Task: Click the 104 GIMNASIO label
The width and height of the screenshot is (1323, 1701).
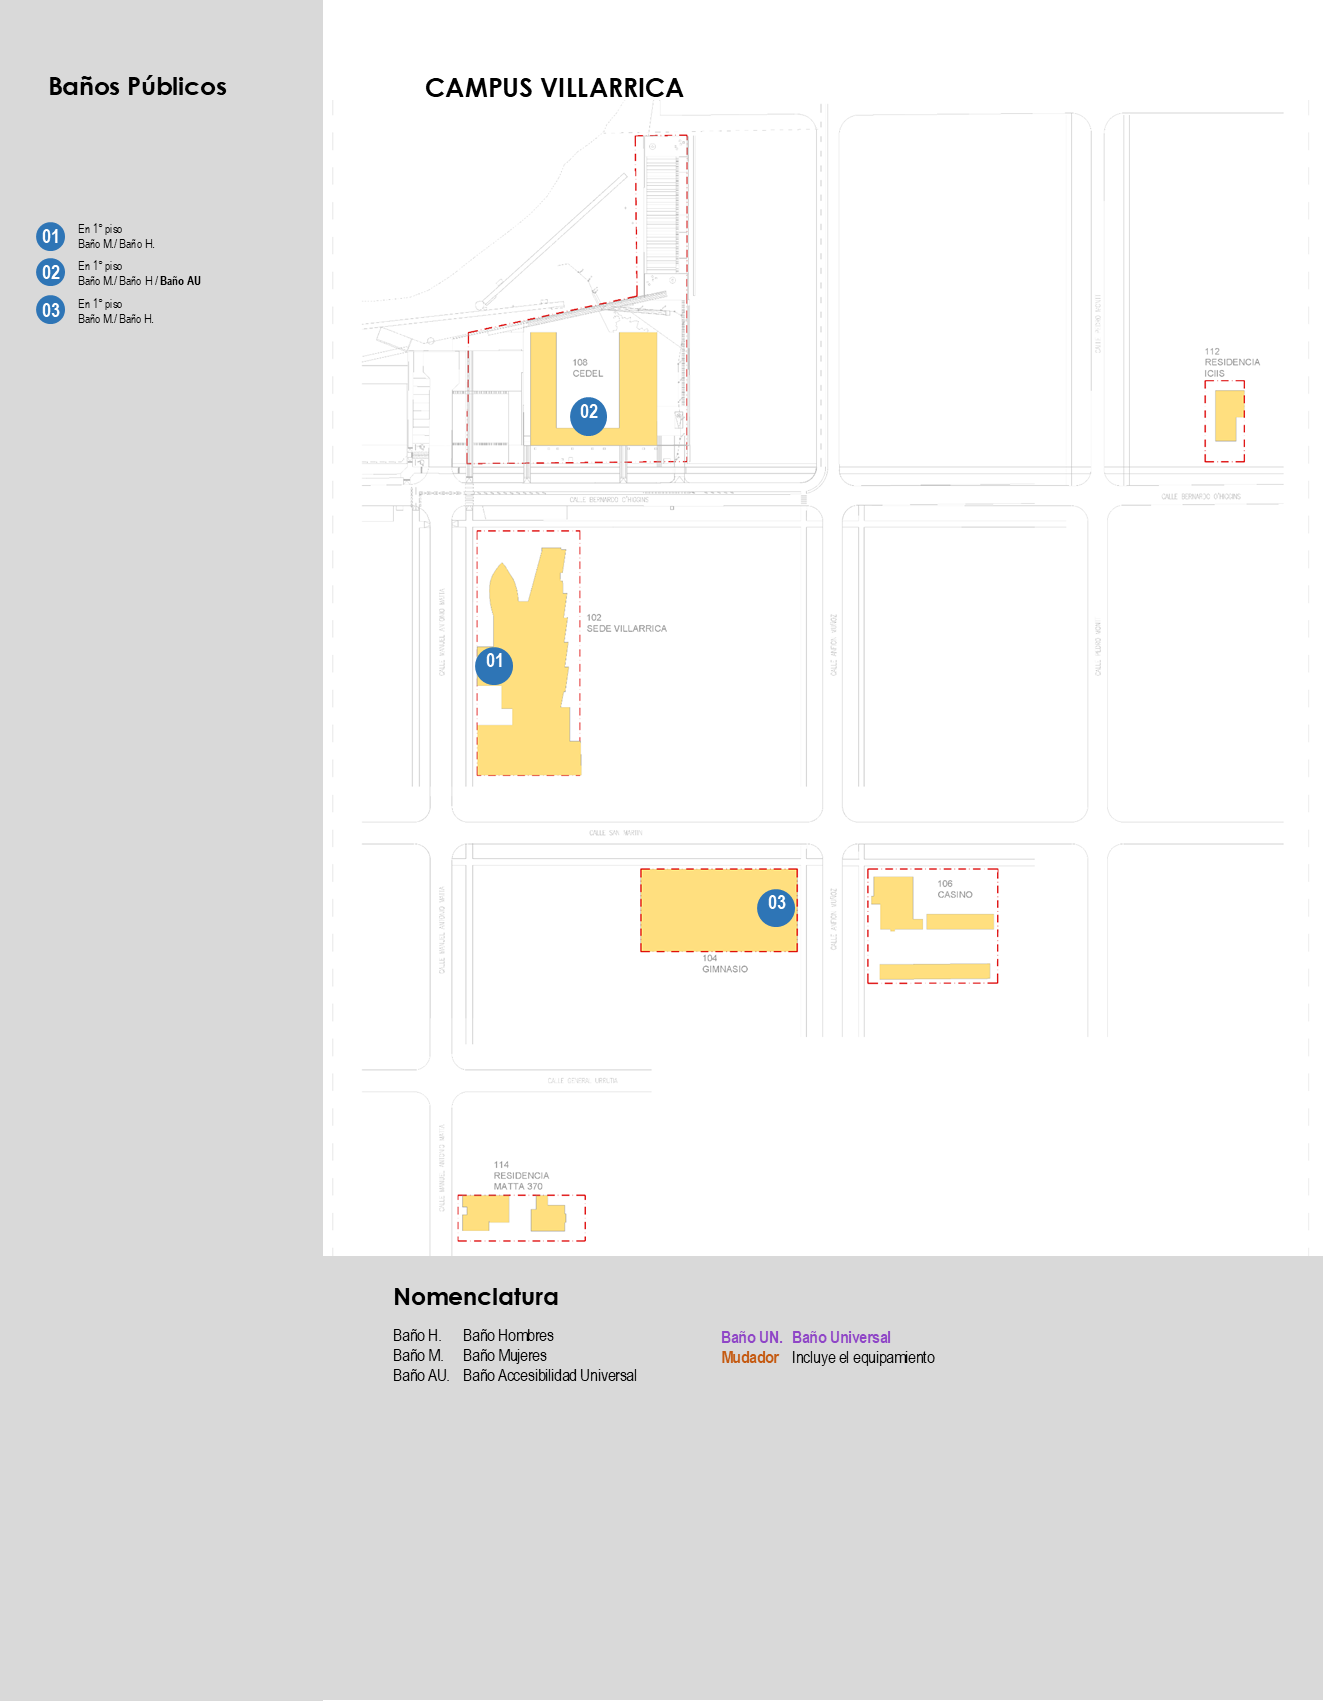Action: [x=724, y=964]
